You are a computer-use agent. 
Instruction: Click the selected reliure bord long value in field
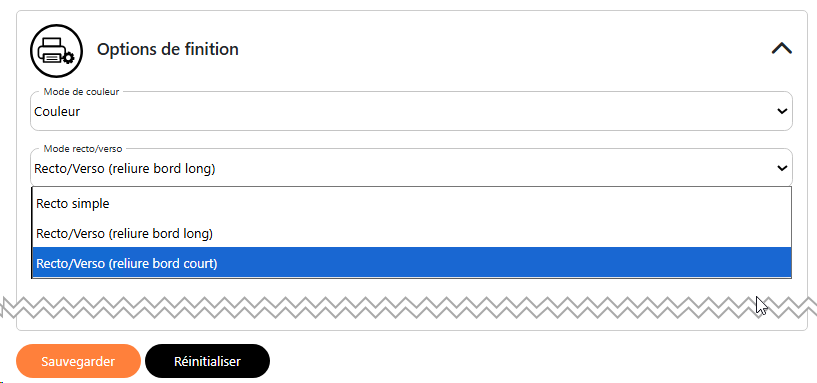pos(125,169)
